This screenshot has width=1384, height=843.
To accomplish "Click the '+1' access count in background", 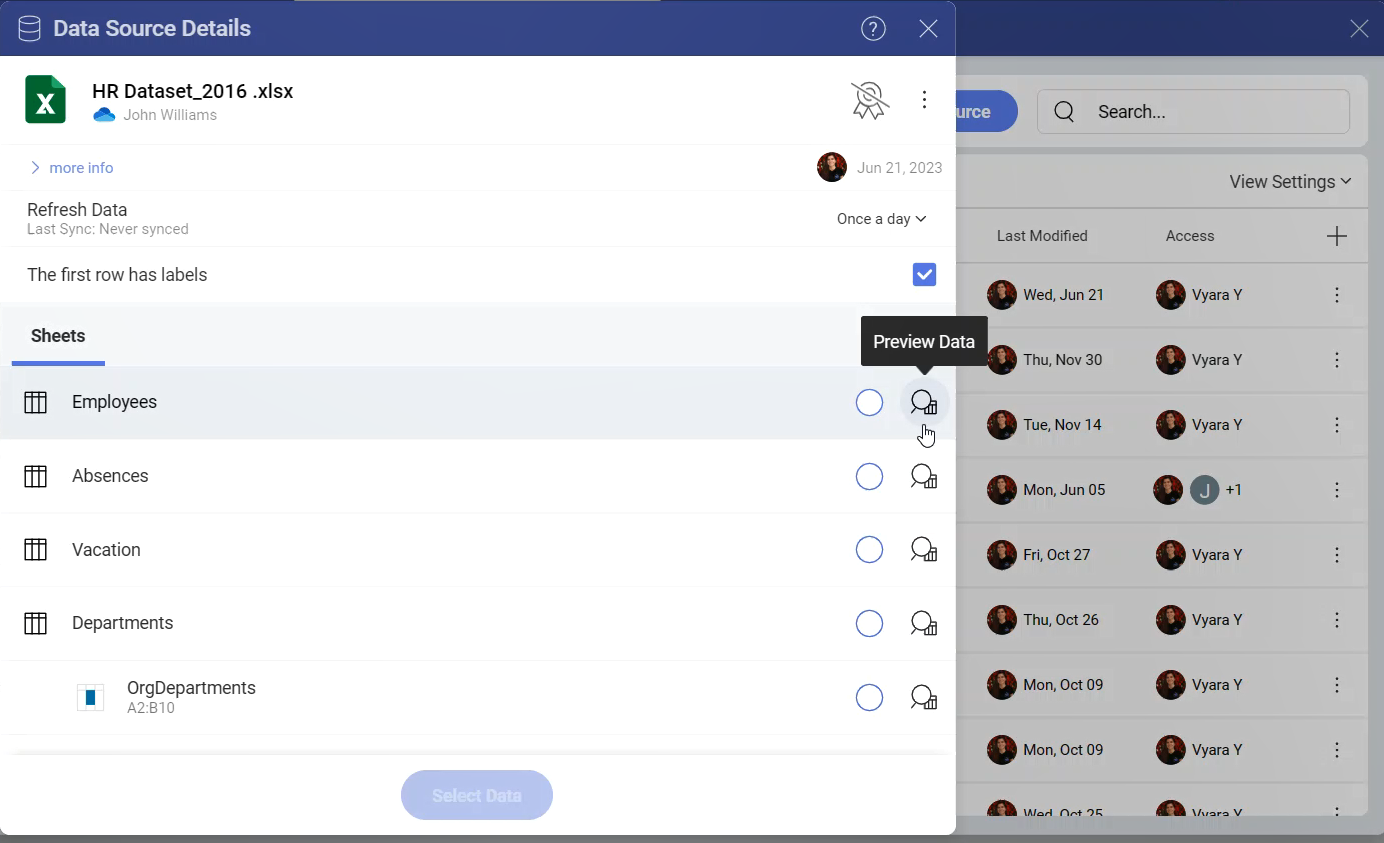I will [x=1234, y=490].
